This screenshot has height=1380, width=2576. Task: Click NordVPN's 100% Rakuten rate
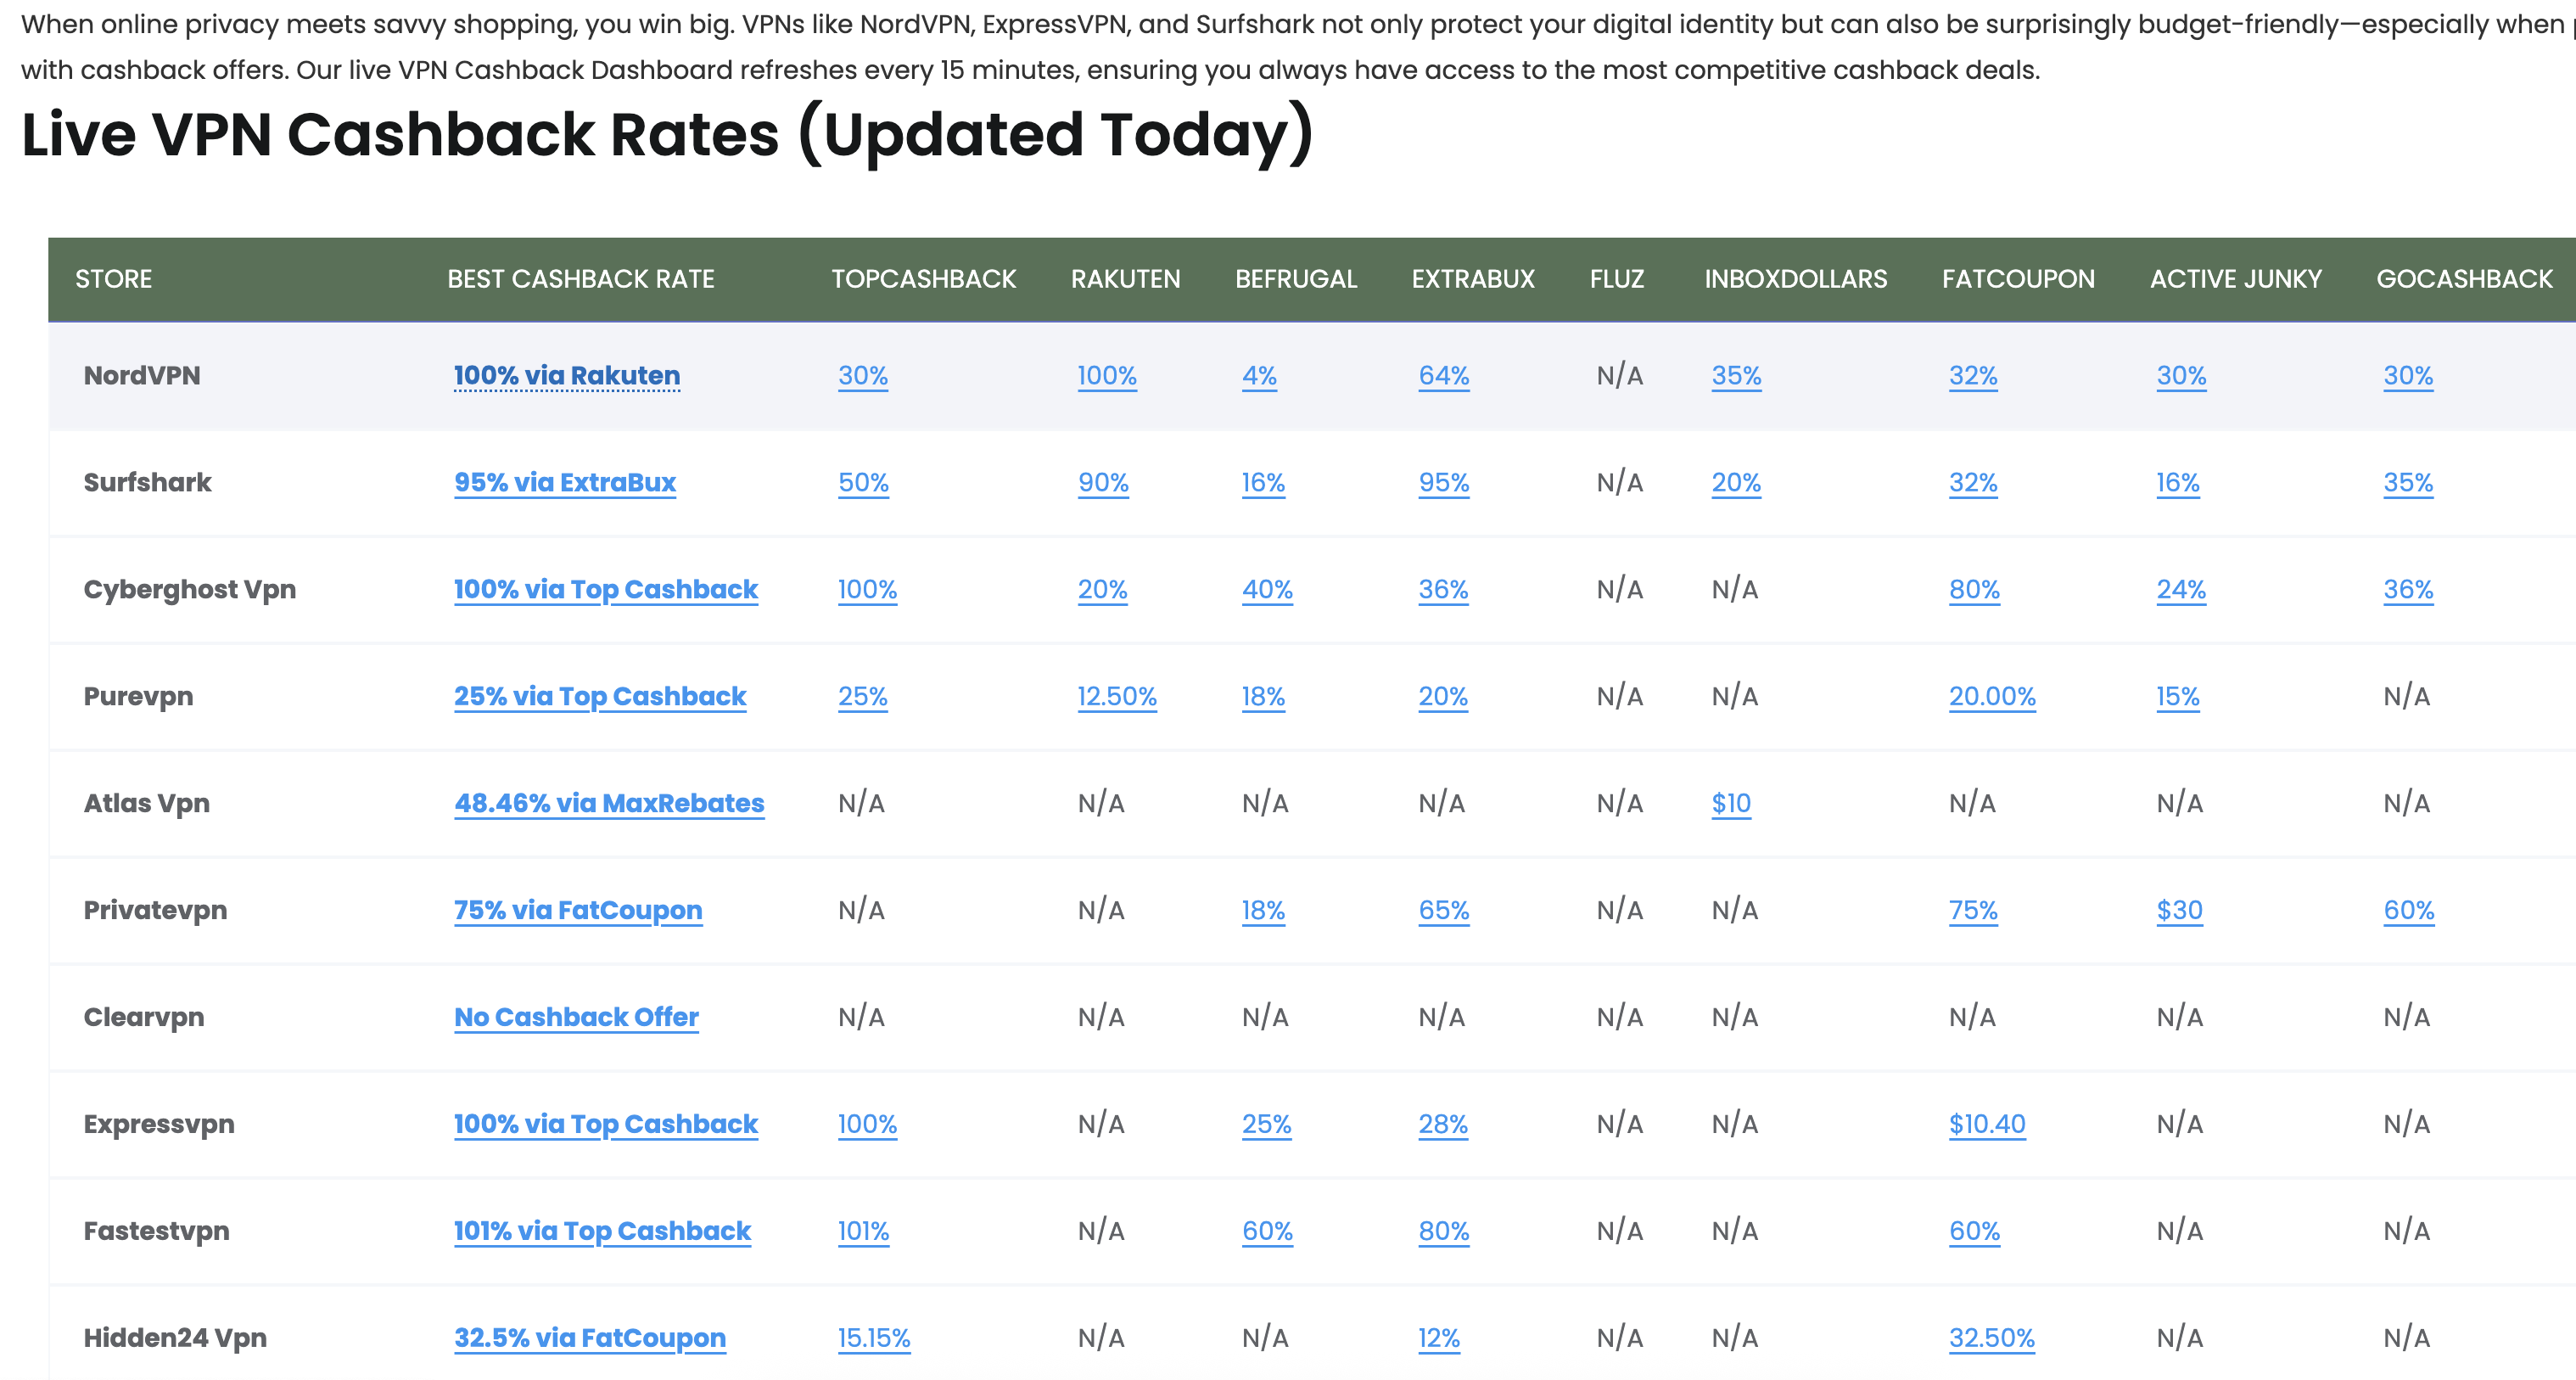(x=1107, y=376)
